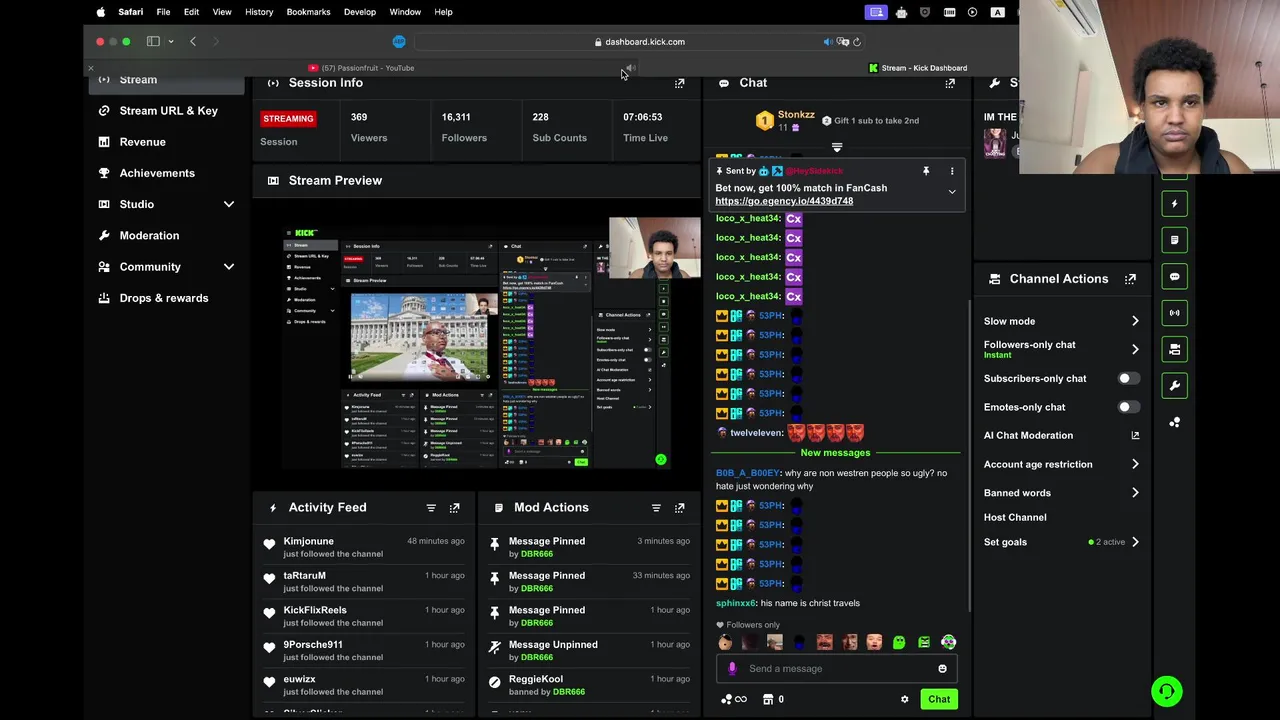This screenshot has width=1280, height=720.
Task: Select the headphones emote at row end
Action: click(948, 643)
